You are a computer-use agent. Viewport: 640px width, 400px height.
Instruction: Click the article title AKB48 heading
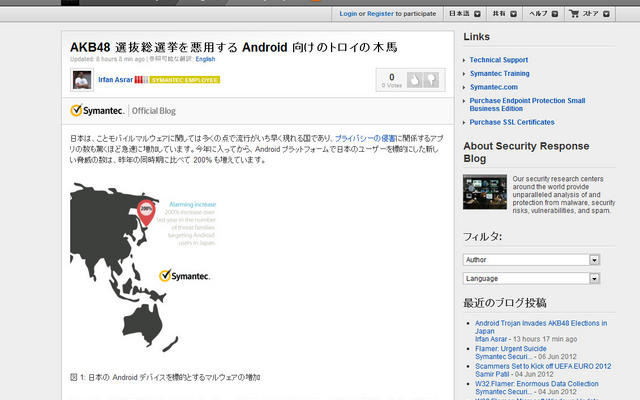233,47
